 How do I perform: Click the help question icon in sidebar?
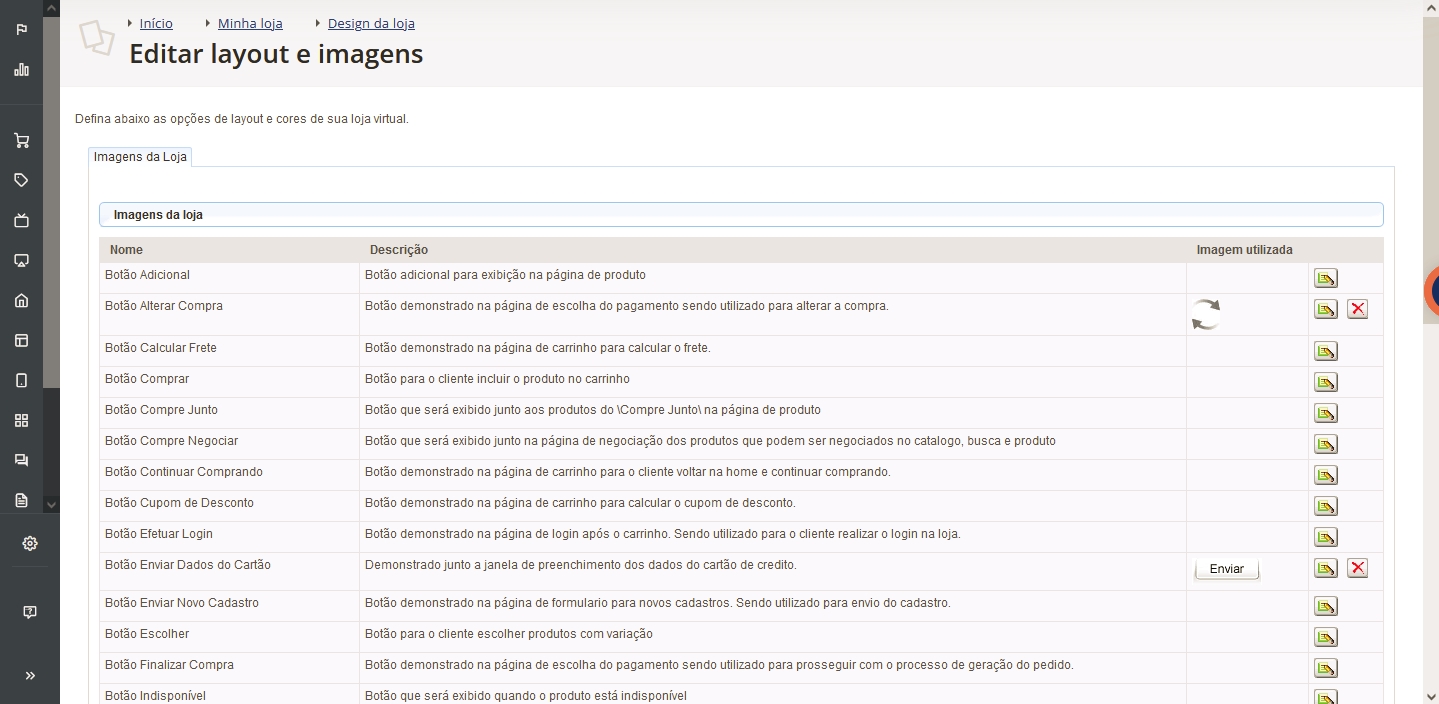coord(30,612)
